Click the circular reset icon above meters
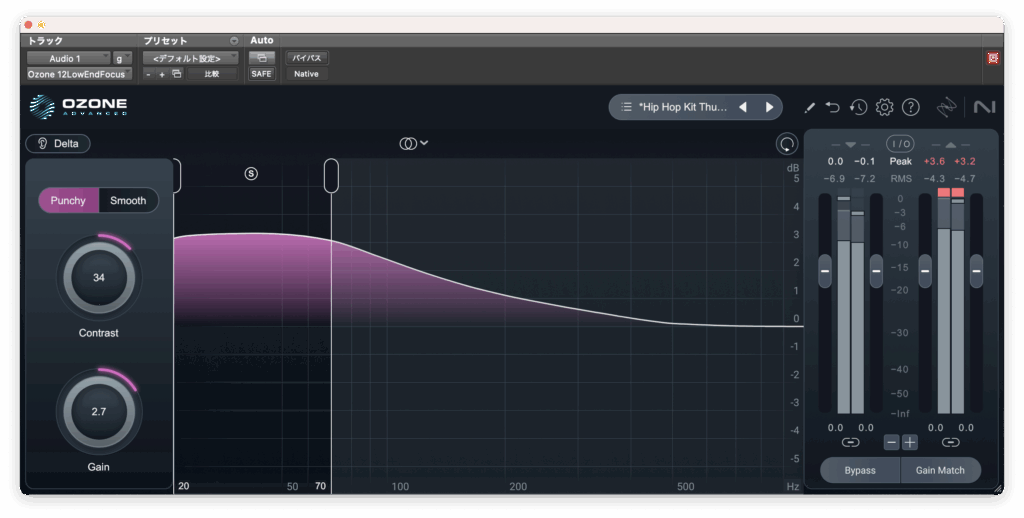The height and width of the screenshot is (518, 1024). tap(787, 144)
